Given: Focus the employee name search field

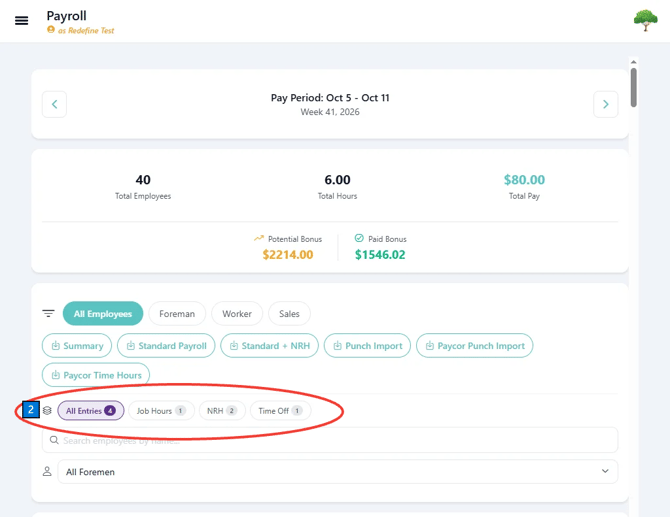Looking at the screenshot, I should click(x=330, y=440).
